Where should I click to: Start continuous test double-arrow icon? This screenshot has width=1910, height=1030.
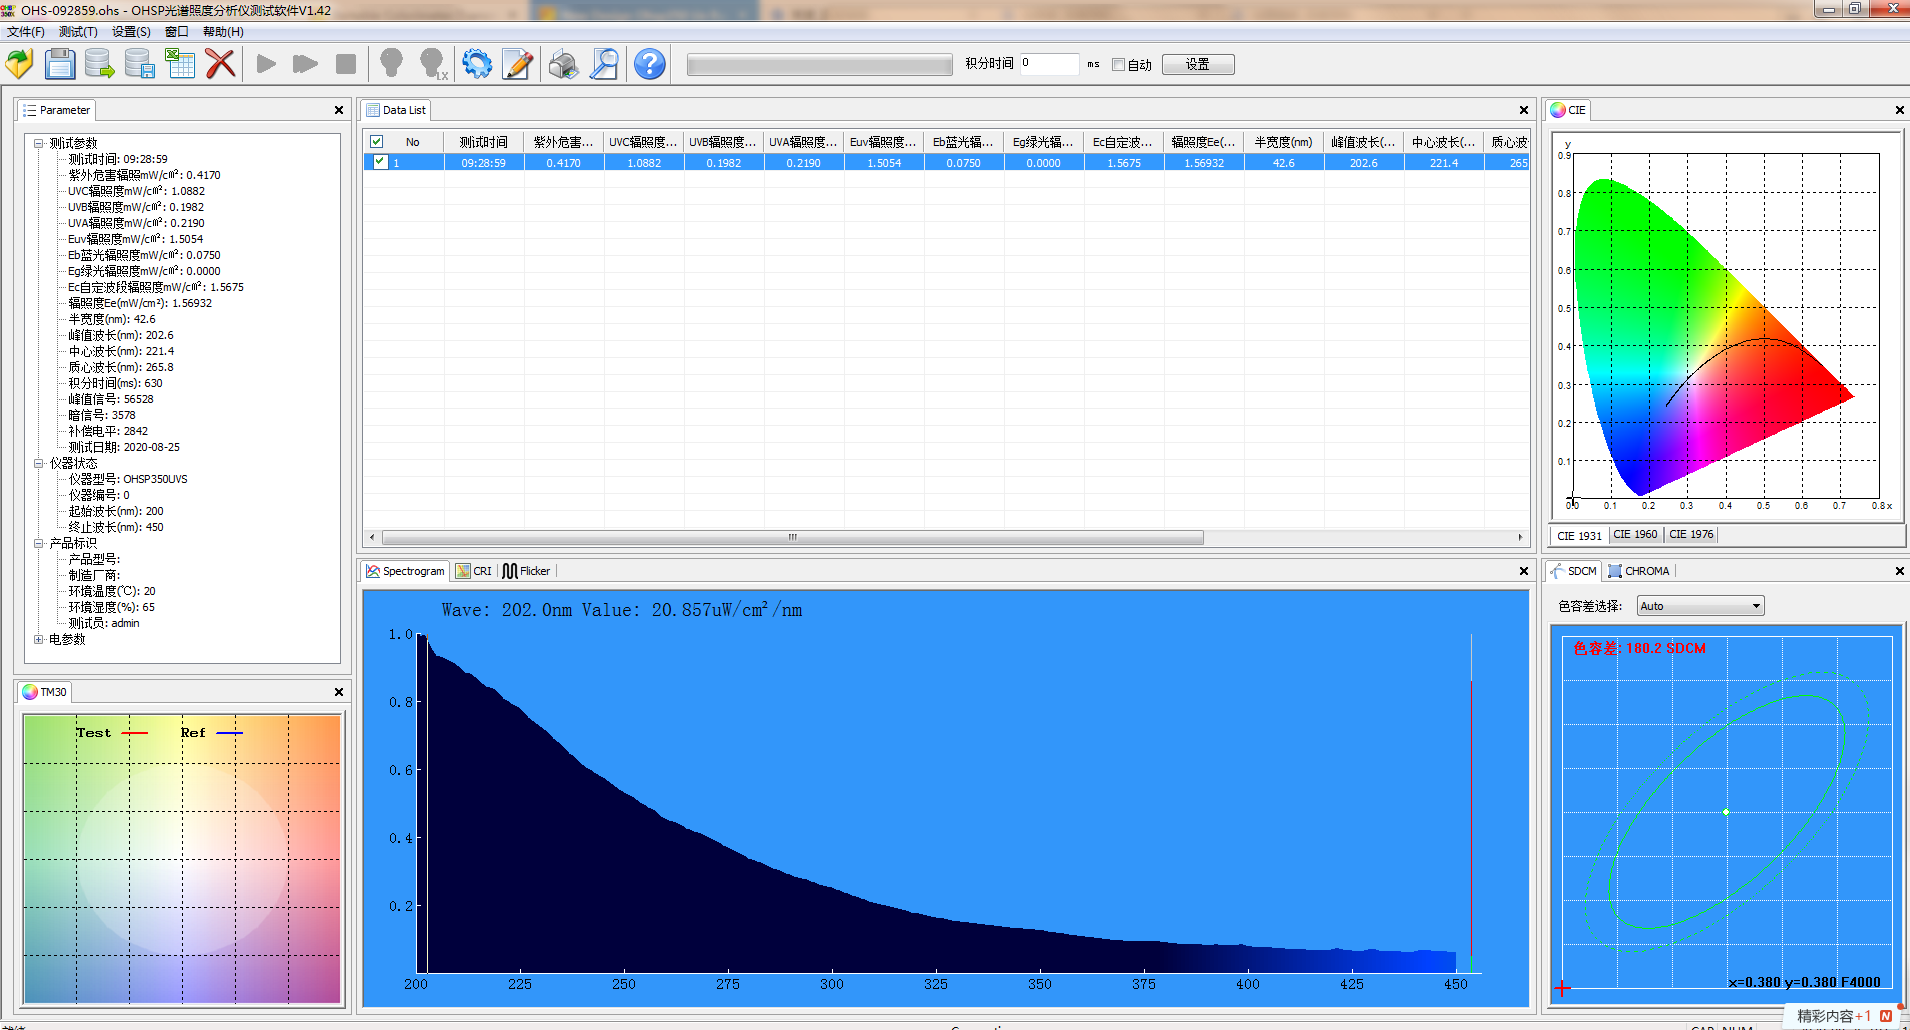(x=306, y=64)
